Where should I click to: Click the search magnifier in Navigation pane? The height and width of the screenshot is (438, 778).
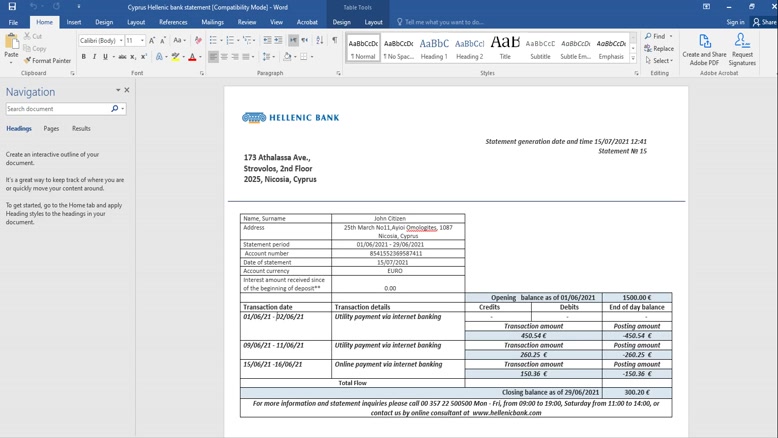114,109
